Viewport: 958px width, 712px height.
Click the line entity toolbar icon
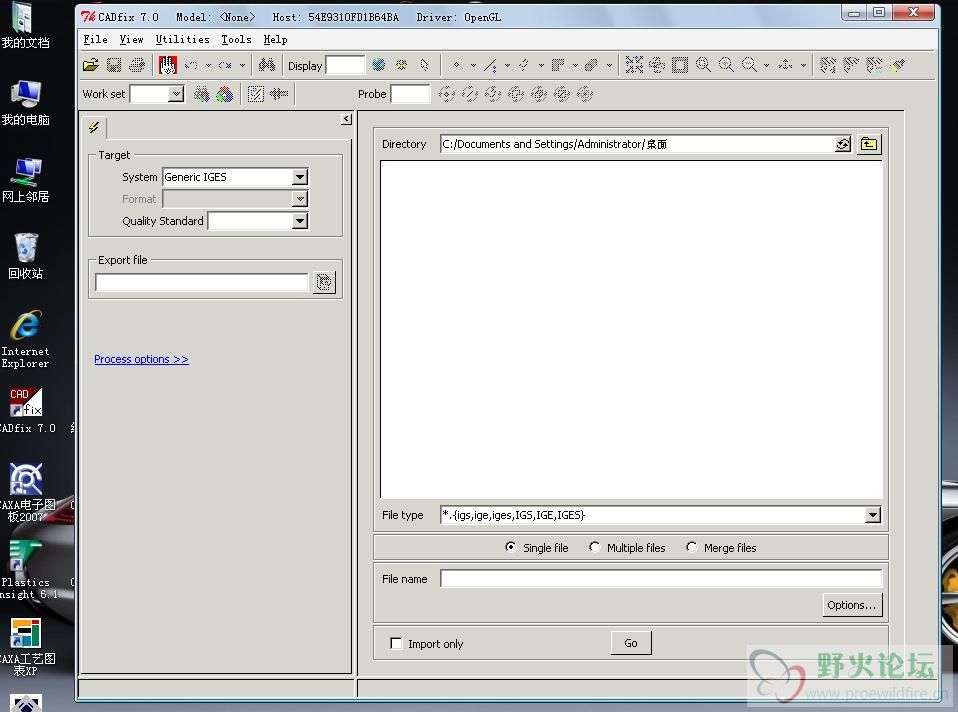click(x=490, y=65)
